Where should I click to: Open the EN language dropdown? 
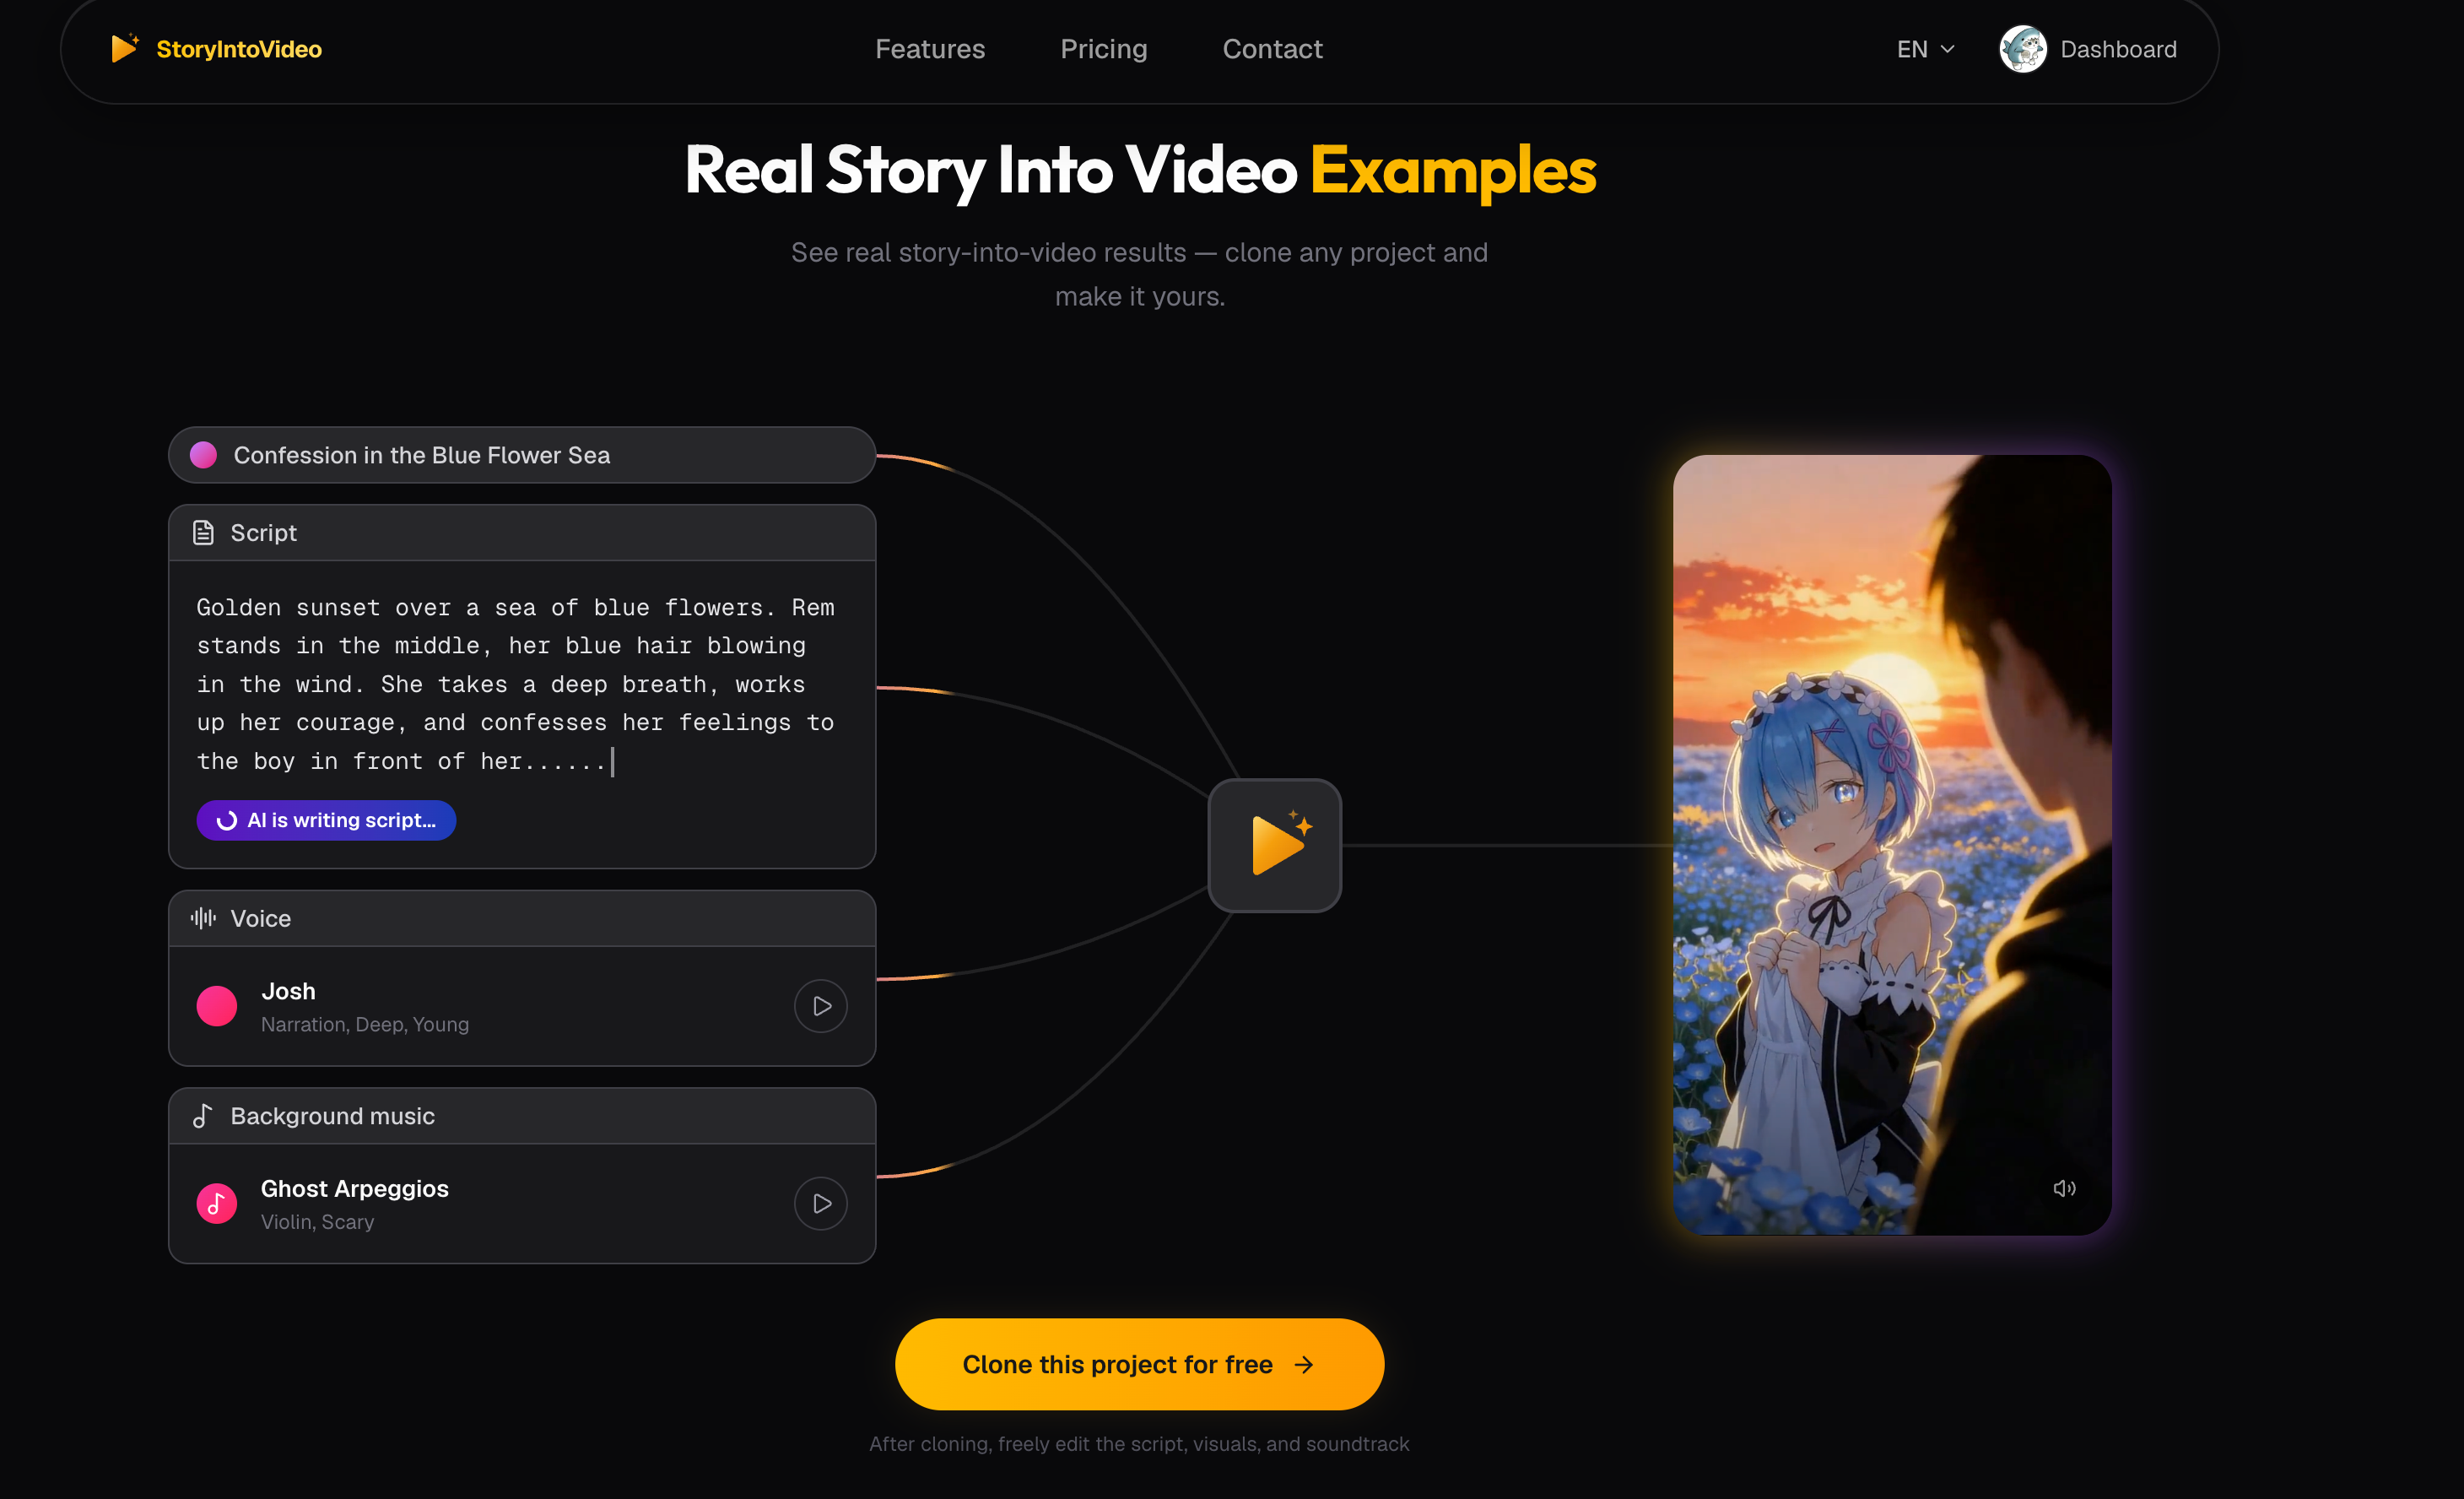(1923, 48)
